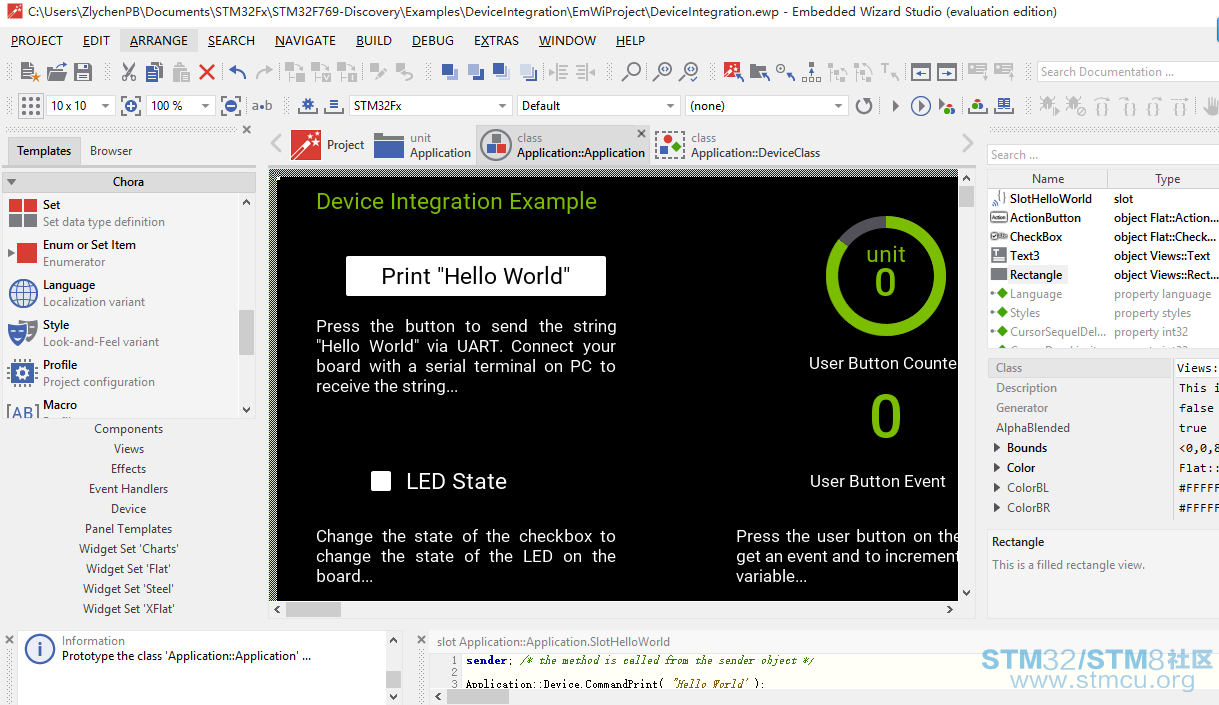Select the ActionButton member row
Image resolution: width=1219 pixels, height=705 pixels.
pyautogui.click(x=1103, y=218)
